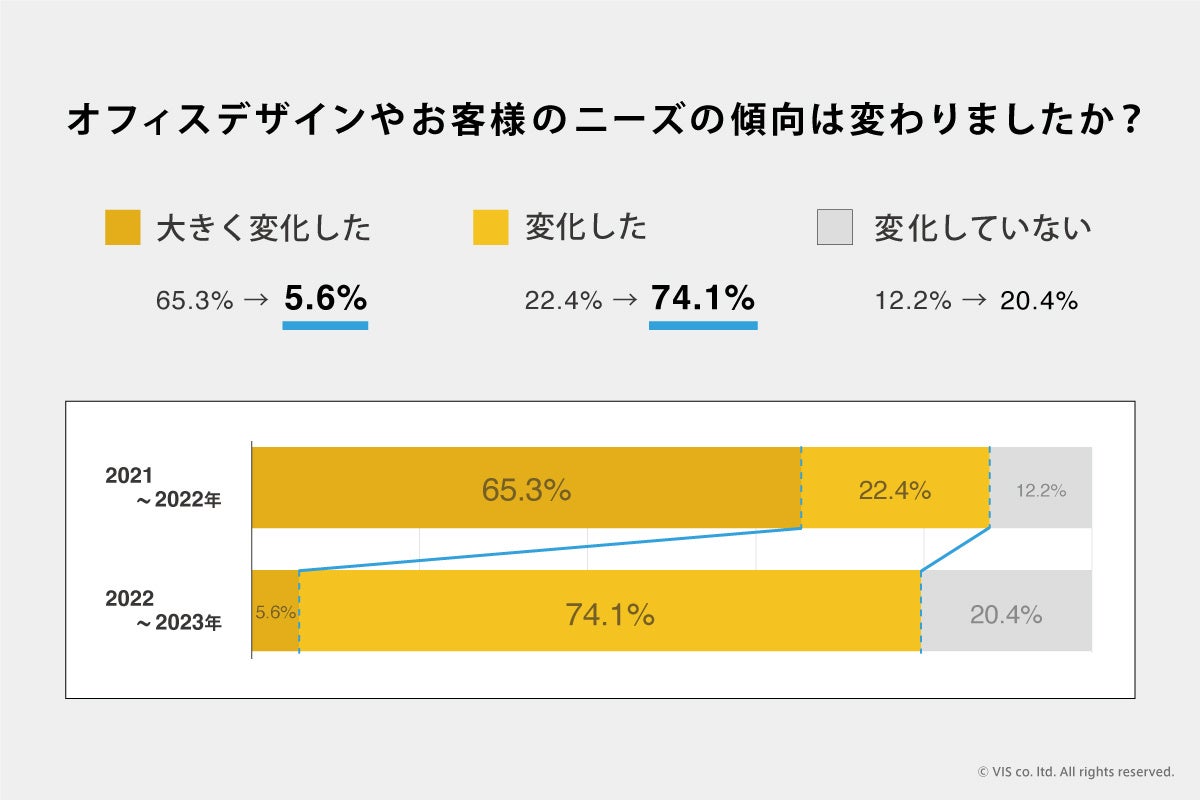
Task: Click the 74.1% yellow bar segment
Action: [x=609, y=611]
